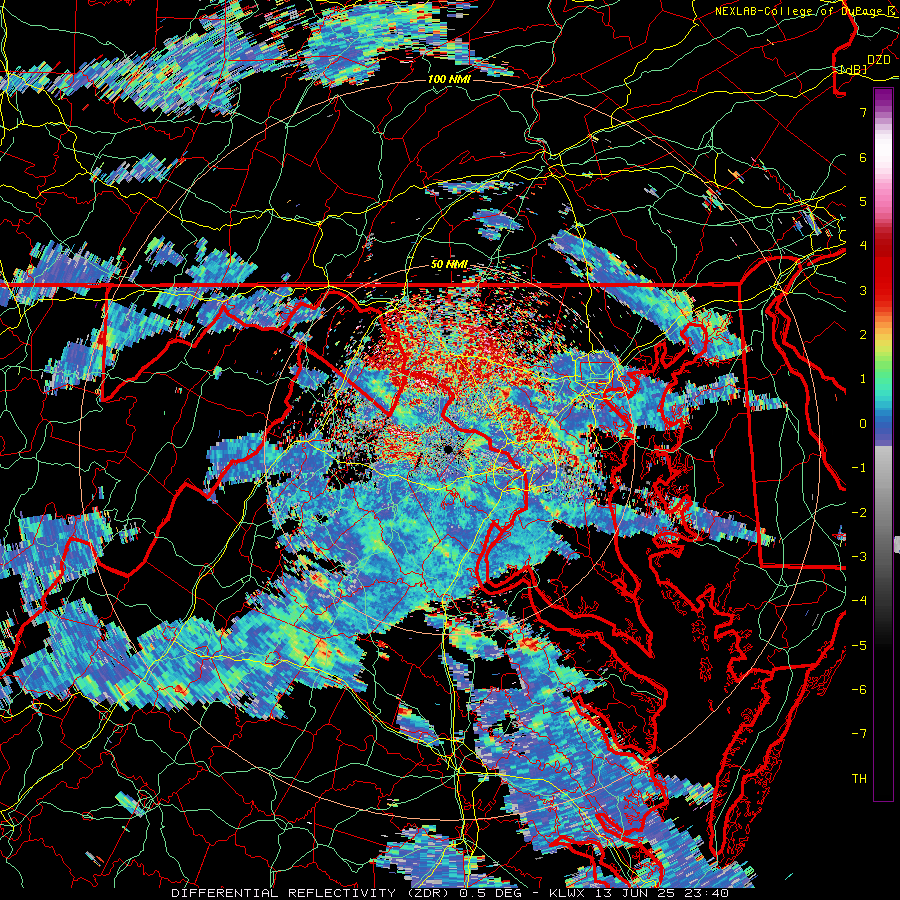This screenshot has width=900, height=900.
Task: Select the -2 value on the scale
Action: click(859, 513)
